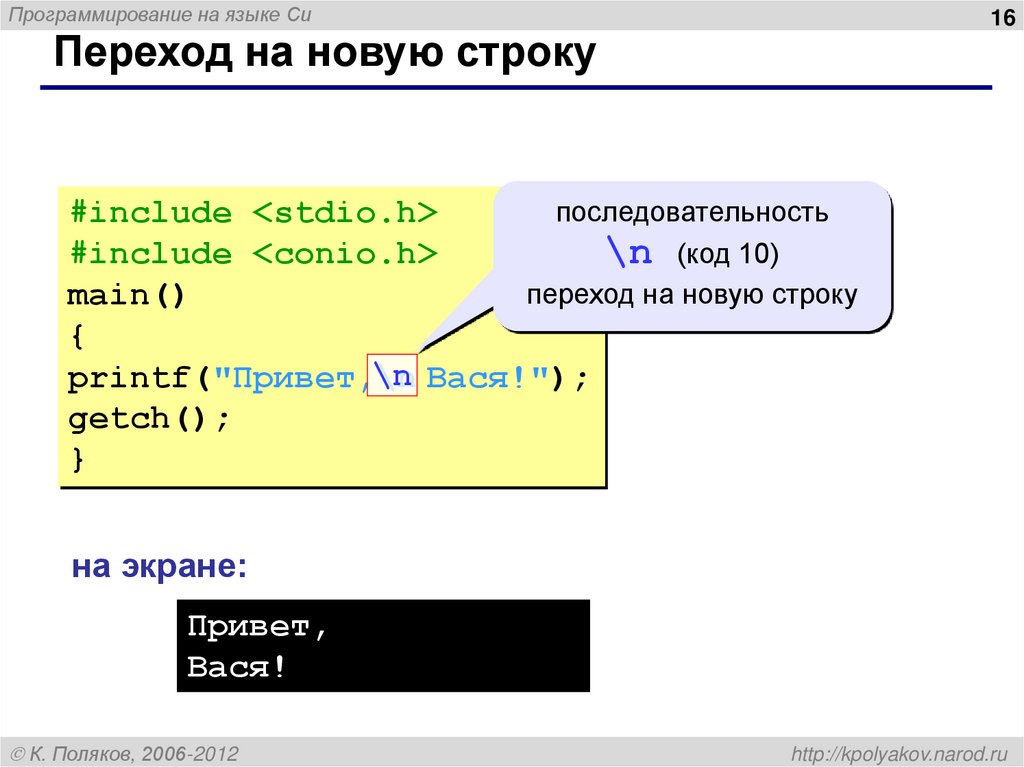Viewport: 1024px width, 767px height.
Task: Click the code line "getch();"
Action: pyautogui.click(x=149, y=419)
